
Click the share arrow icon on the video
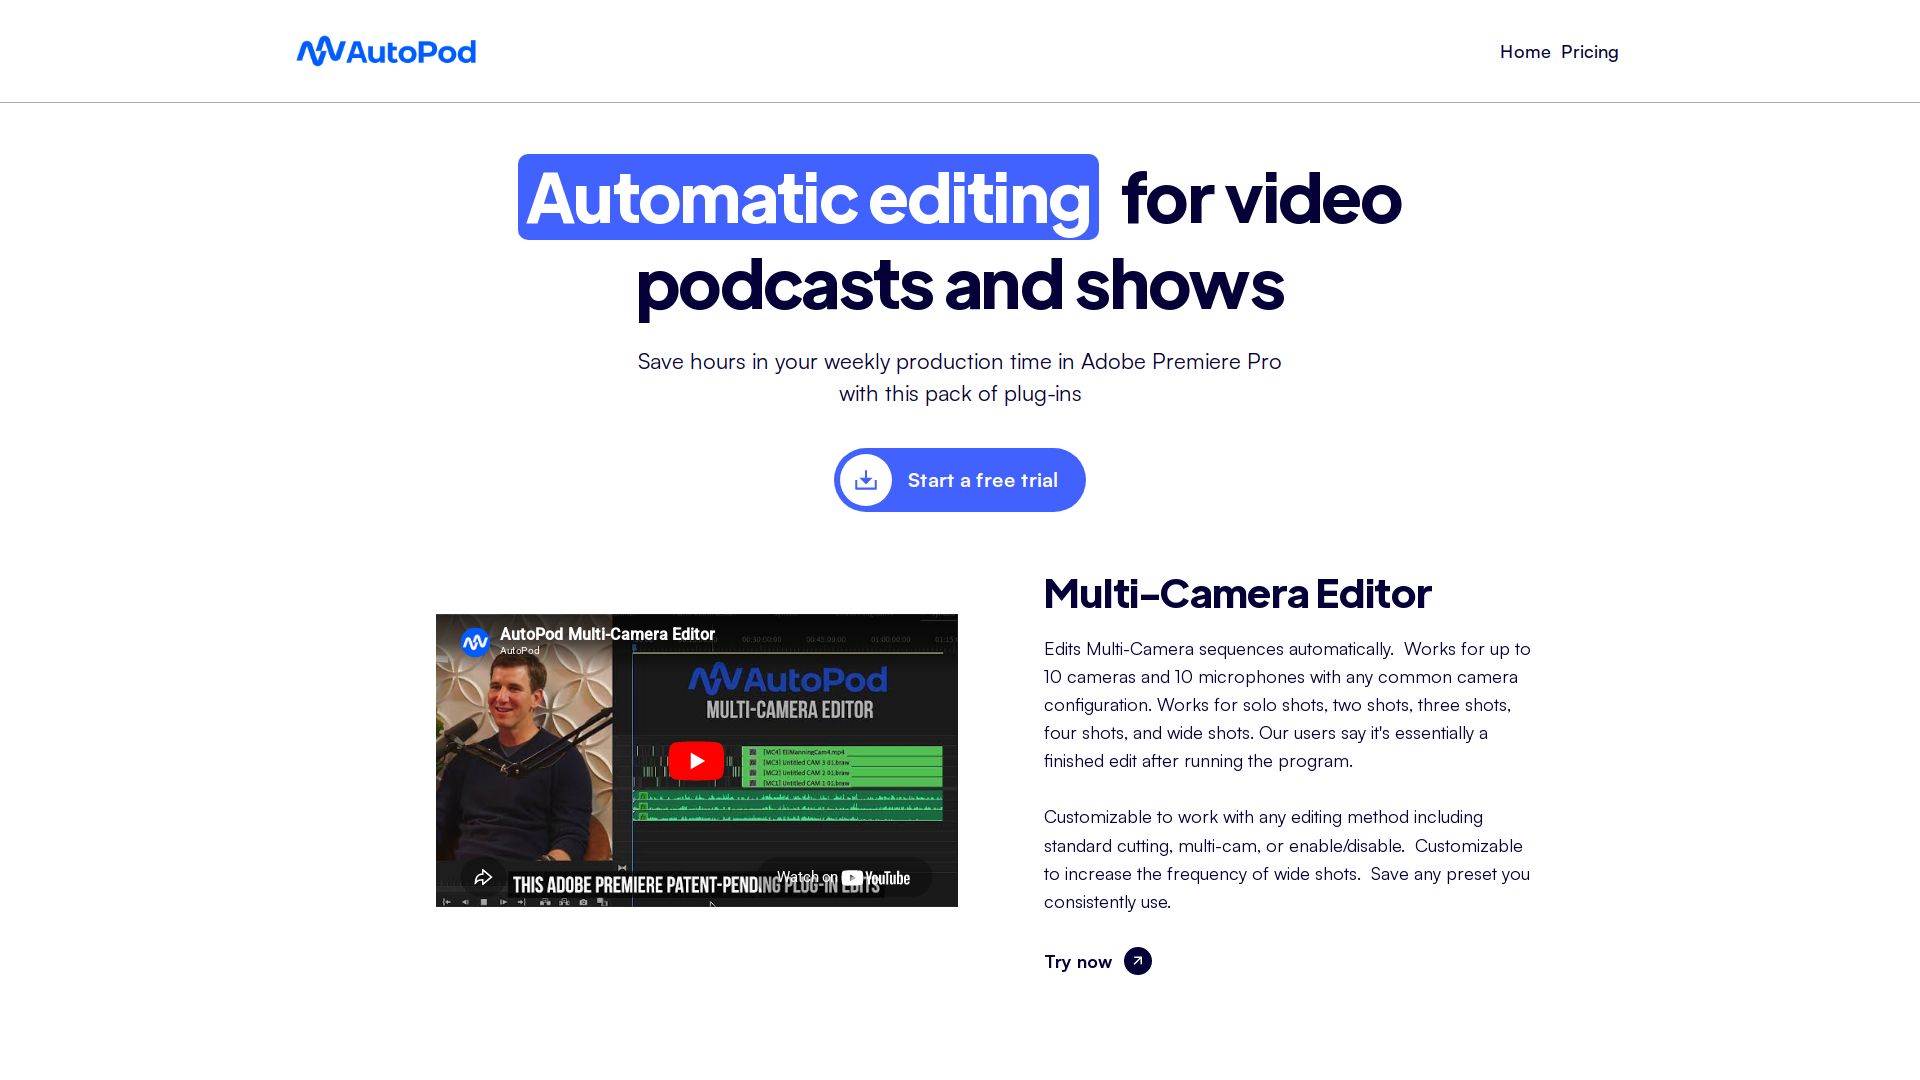click(483, 877)
